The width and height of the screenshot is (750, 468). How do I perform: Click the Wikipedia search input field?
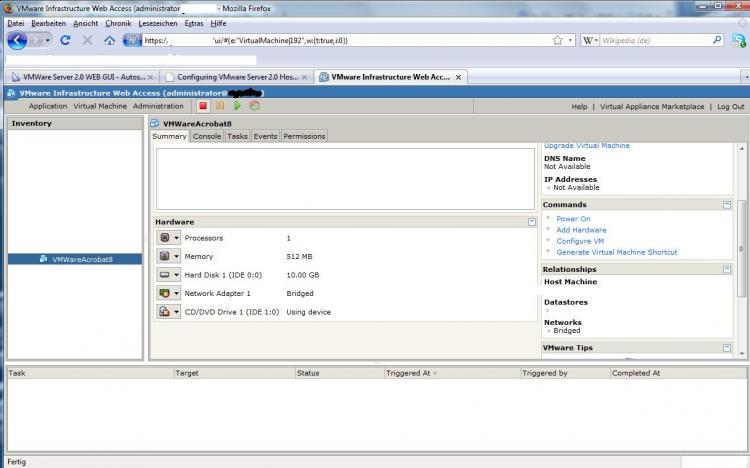point(655,41)
